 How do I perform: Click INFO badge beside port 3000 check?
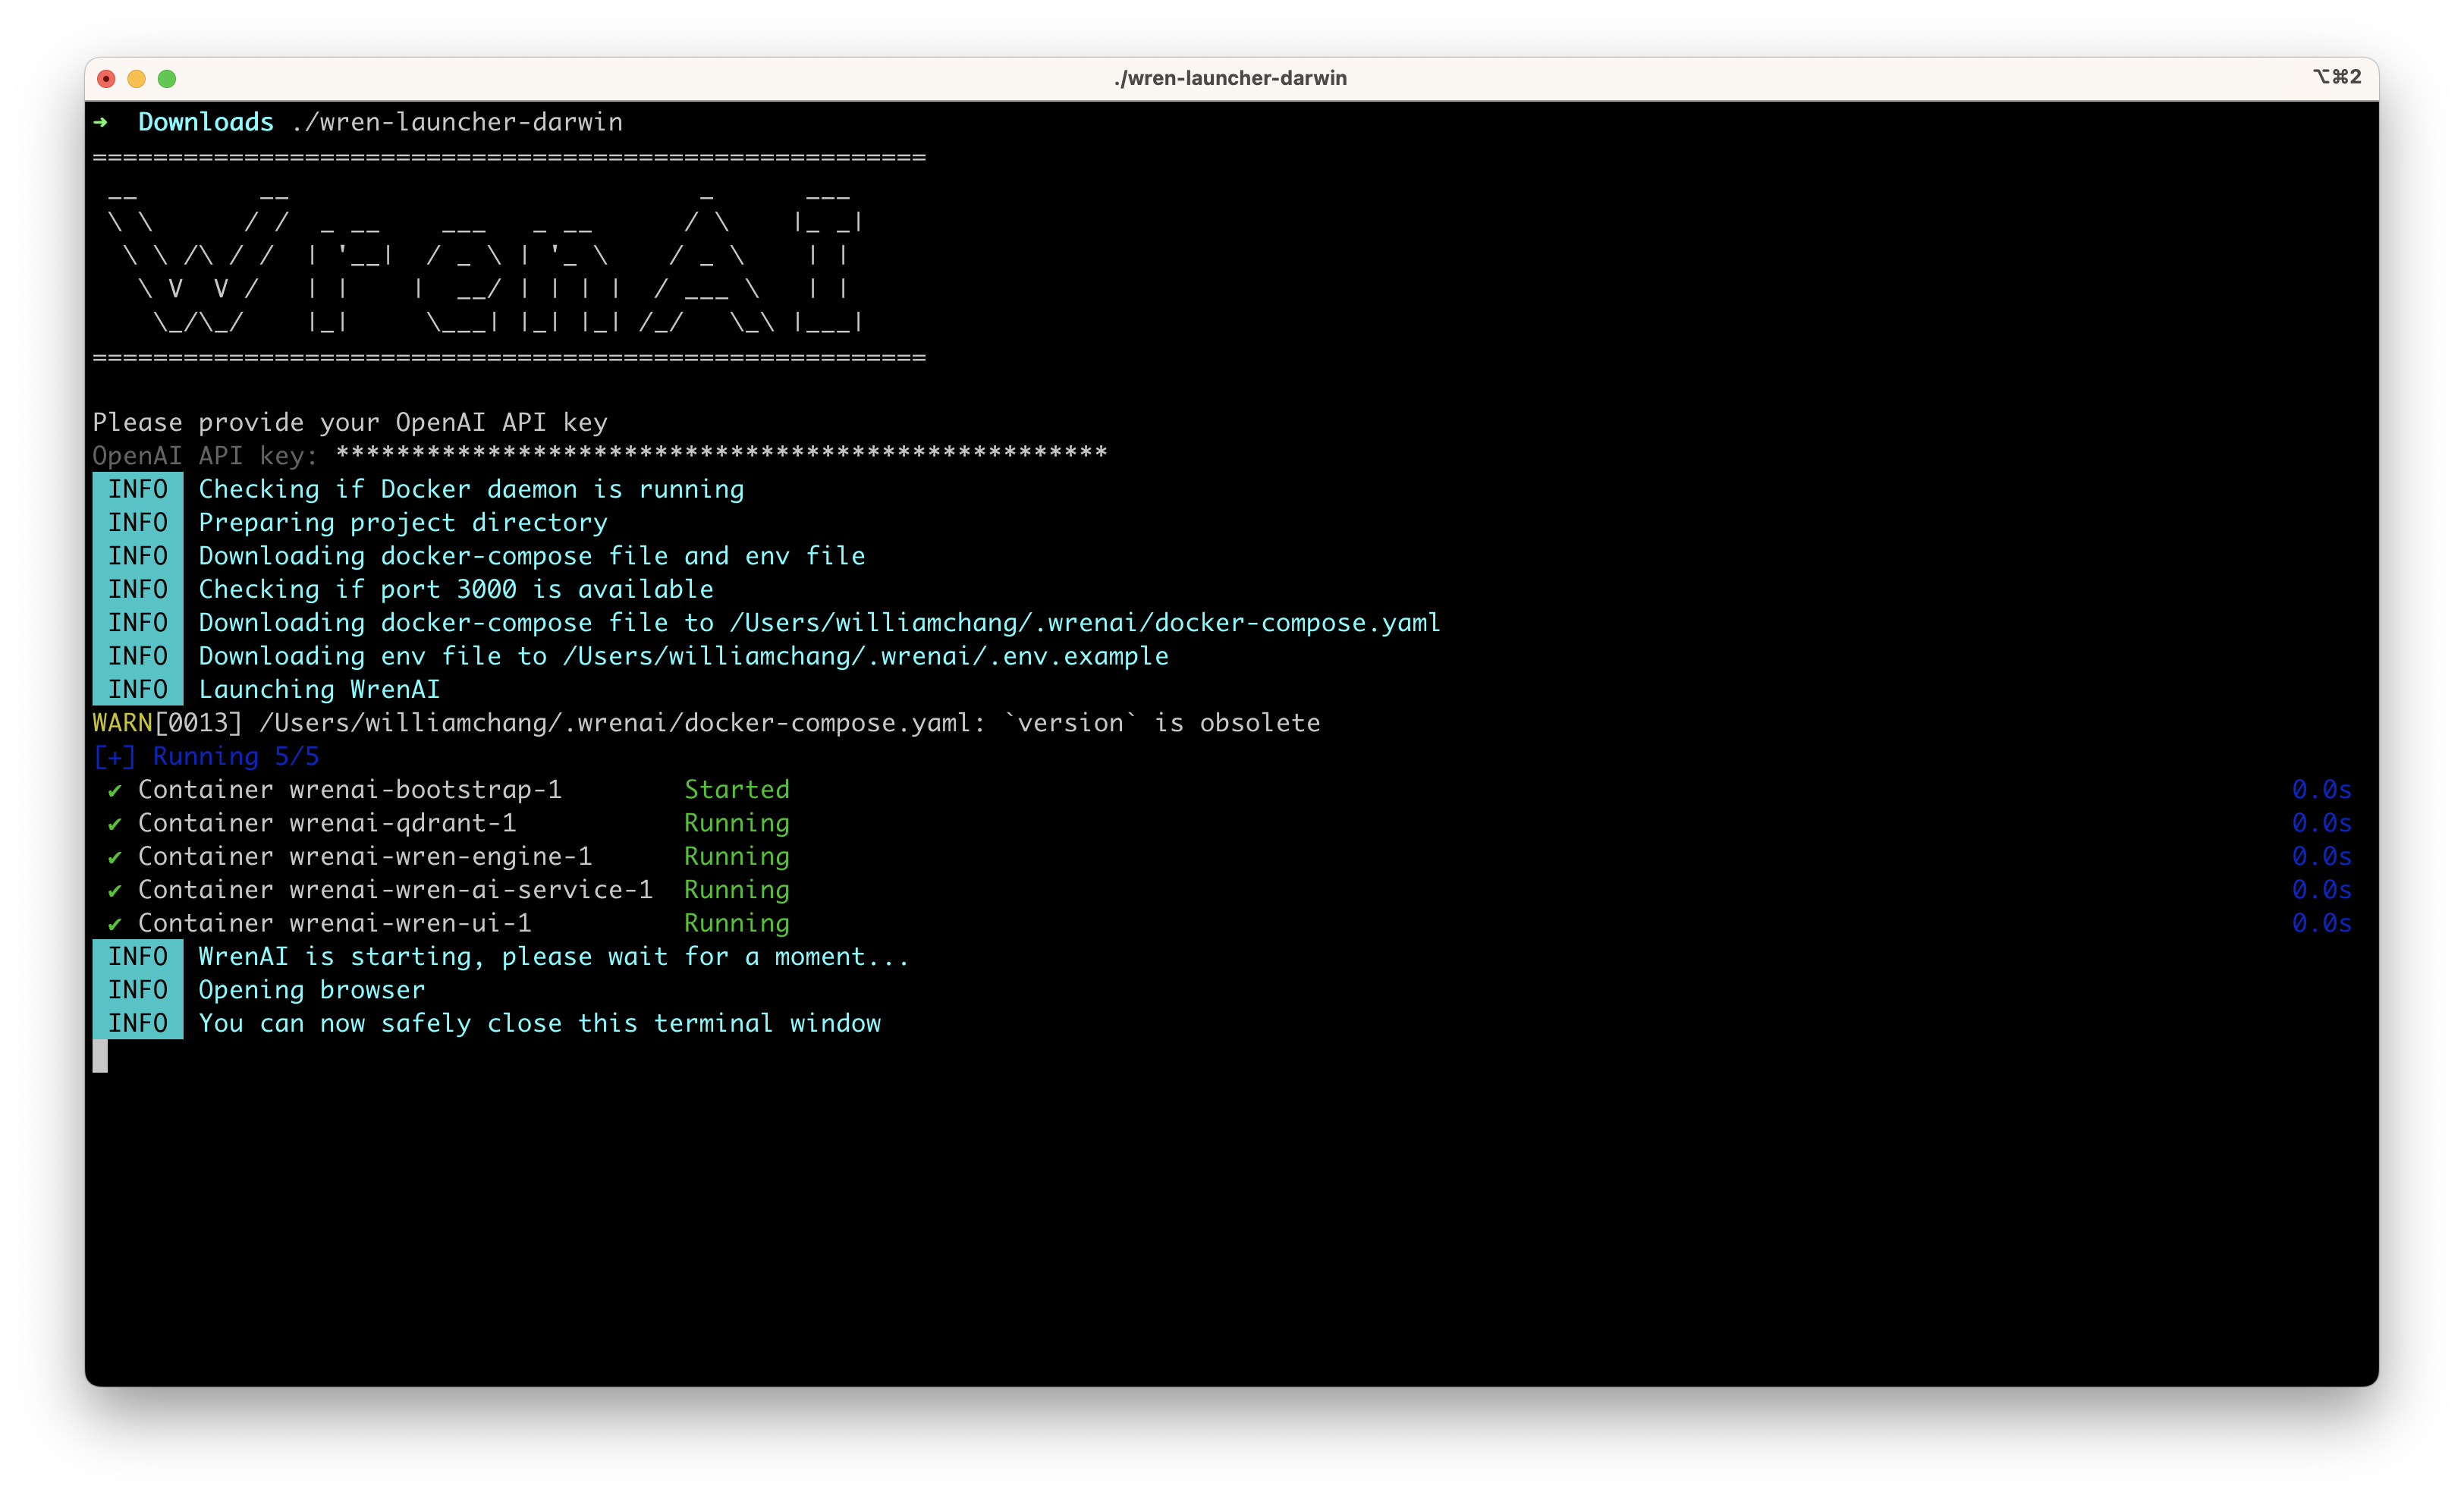pos(138,590)
